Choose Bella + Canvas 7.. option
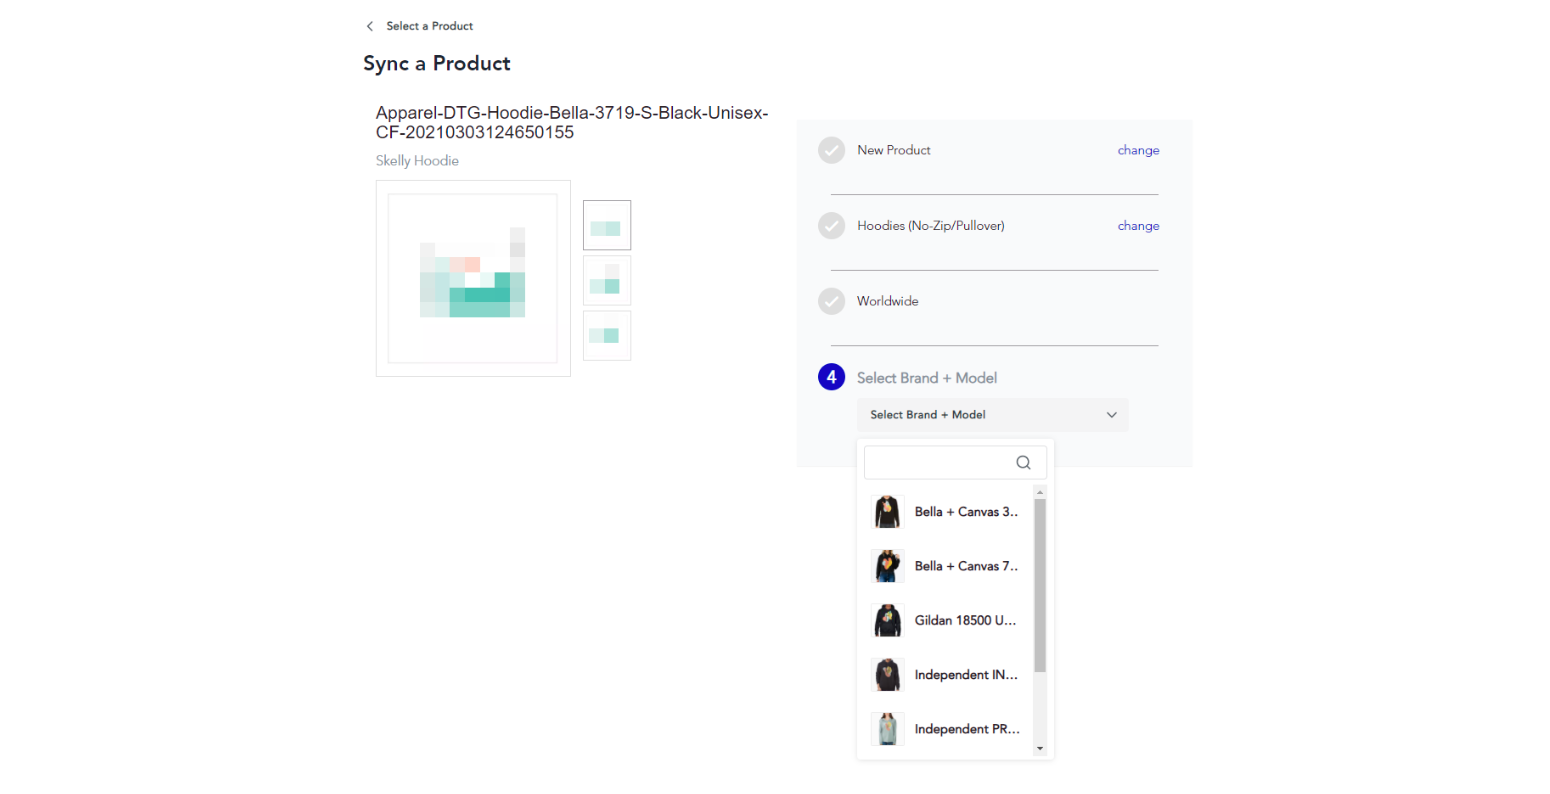Image resolution: width=1550 pixels, height=794 pixels. pos(945,566)
